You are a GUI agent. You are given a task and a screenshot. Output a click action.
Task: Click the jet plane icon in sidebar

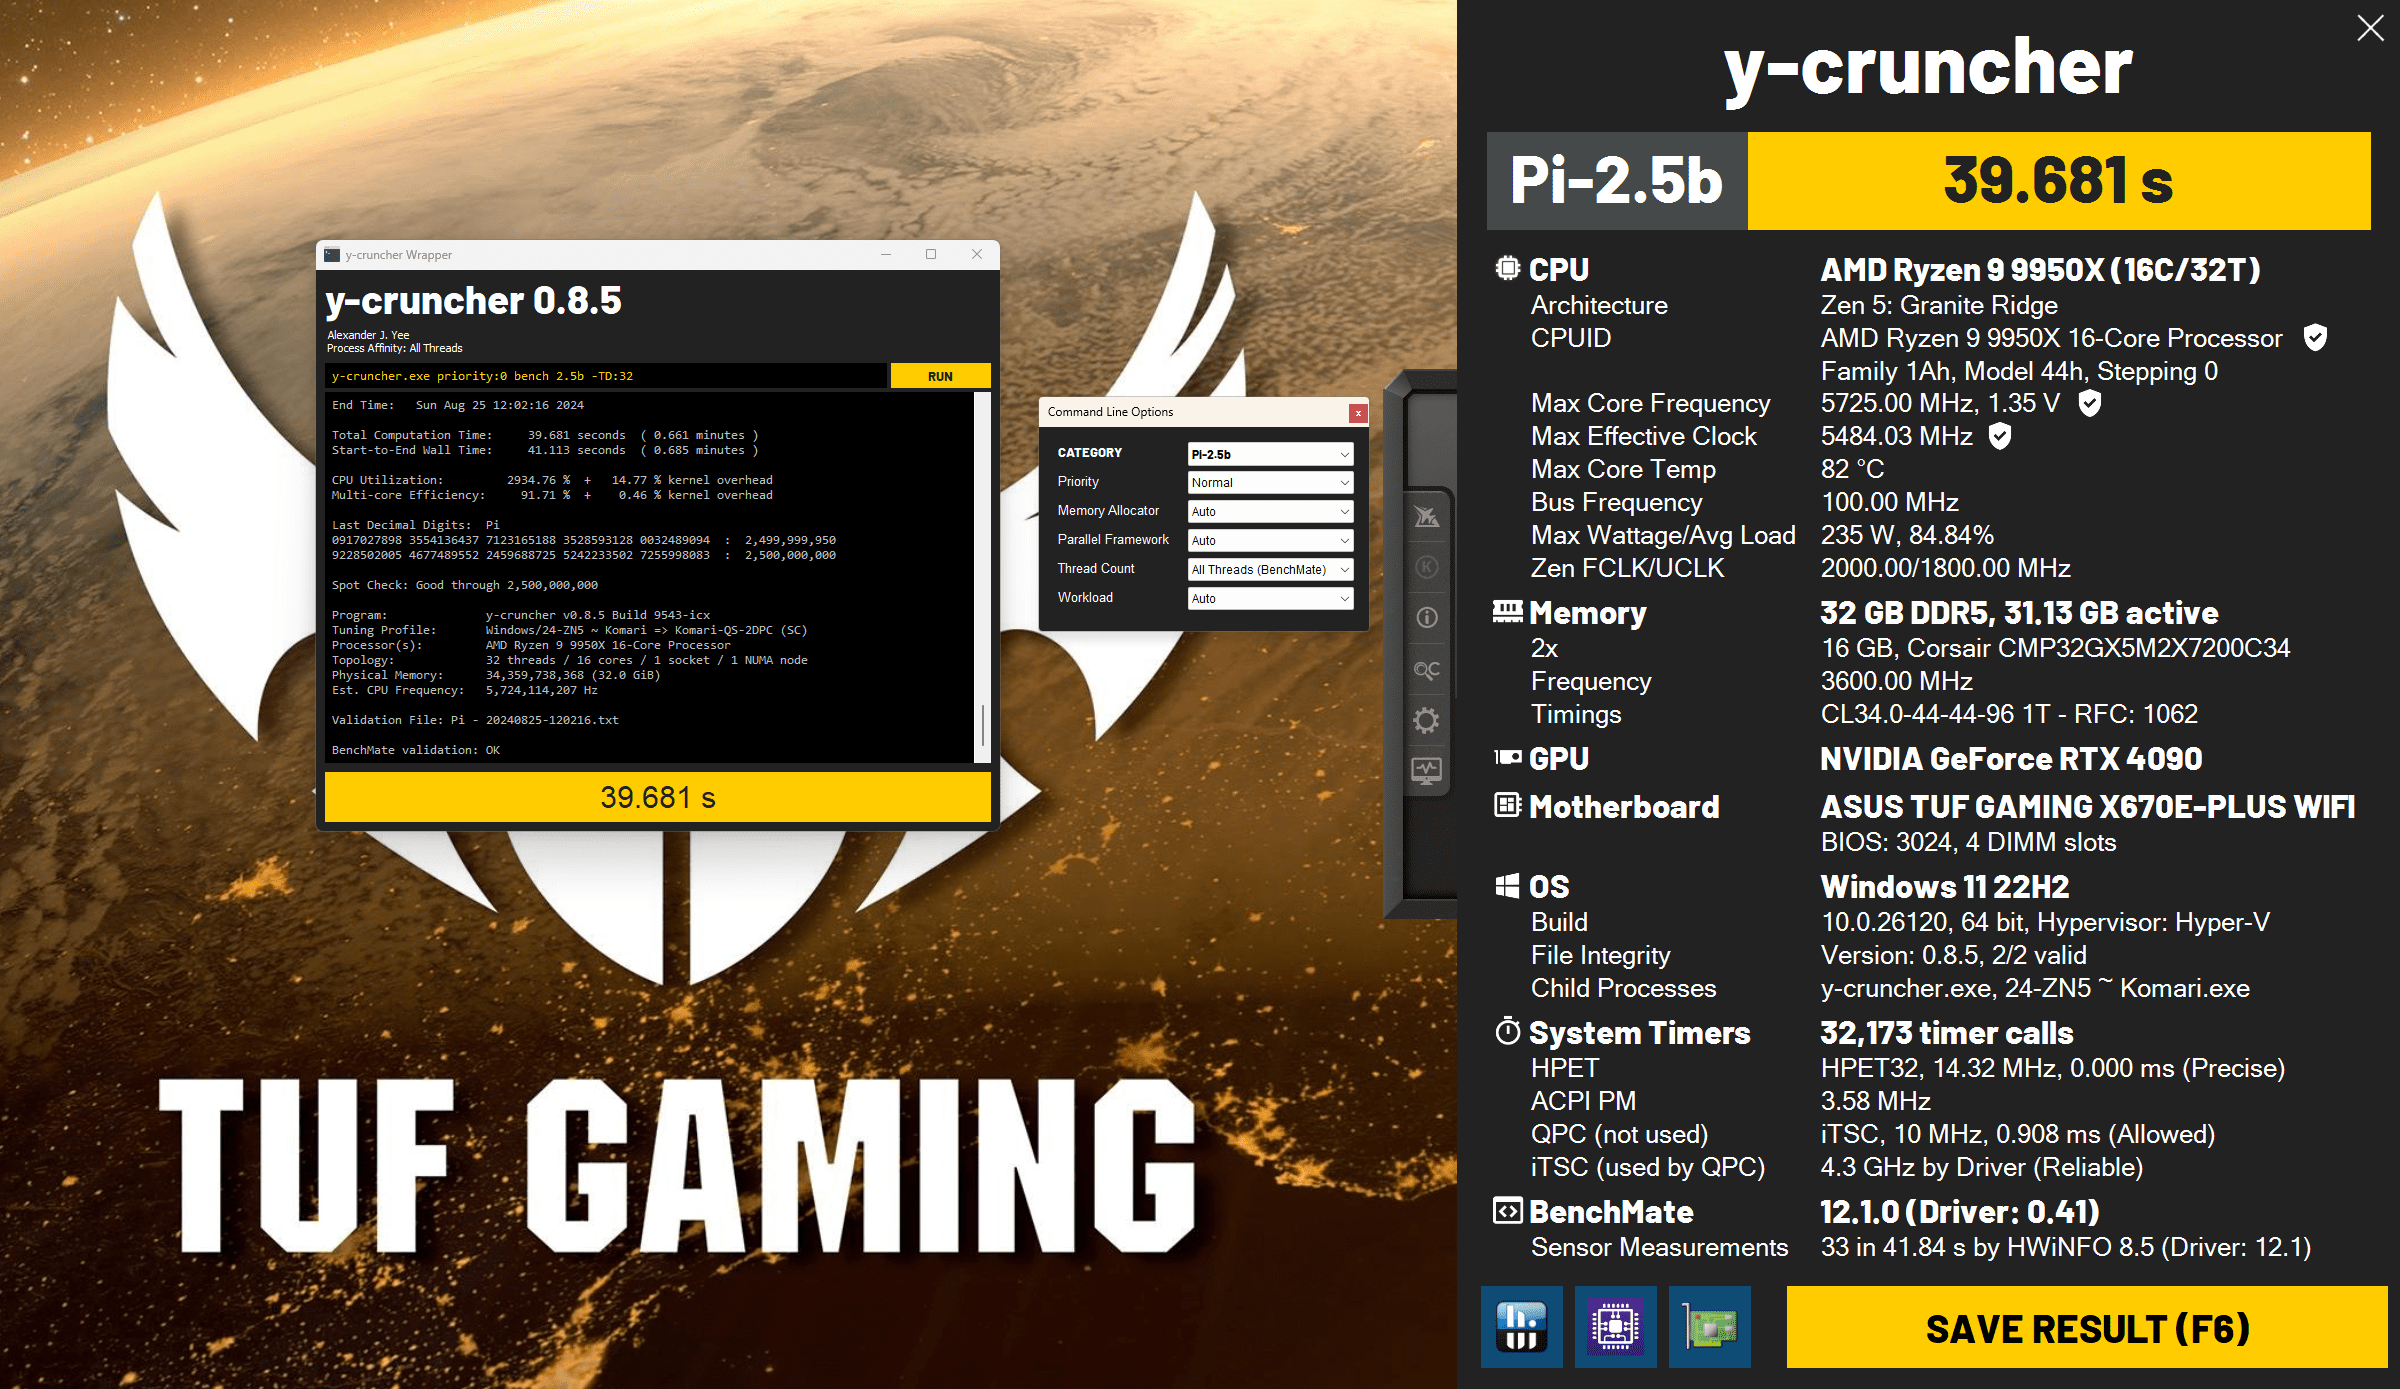(x=1427, y=516)
